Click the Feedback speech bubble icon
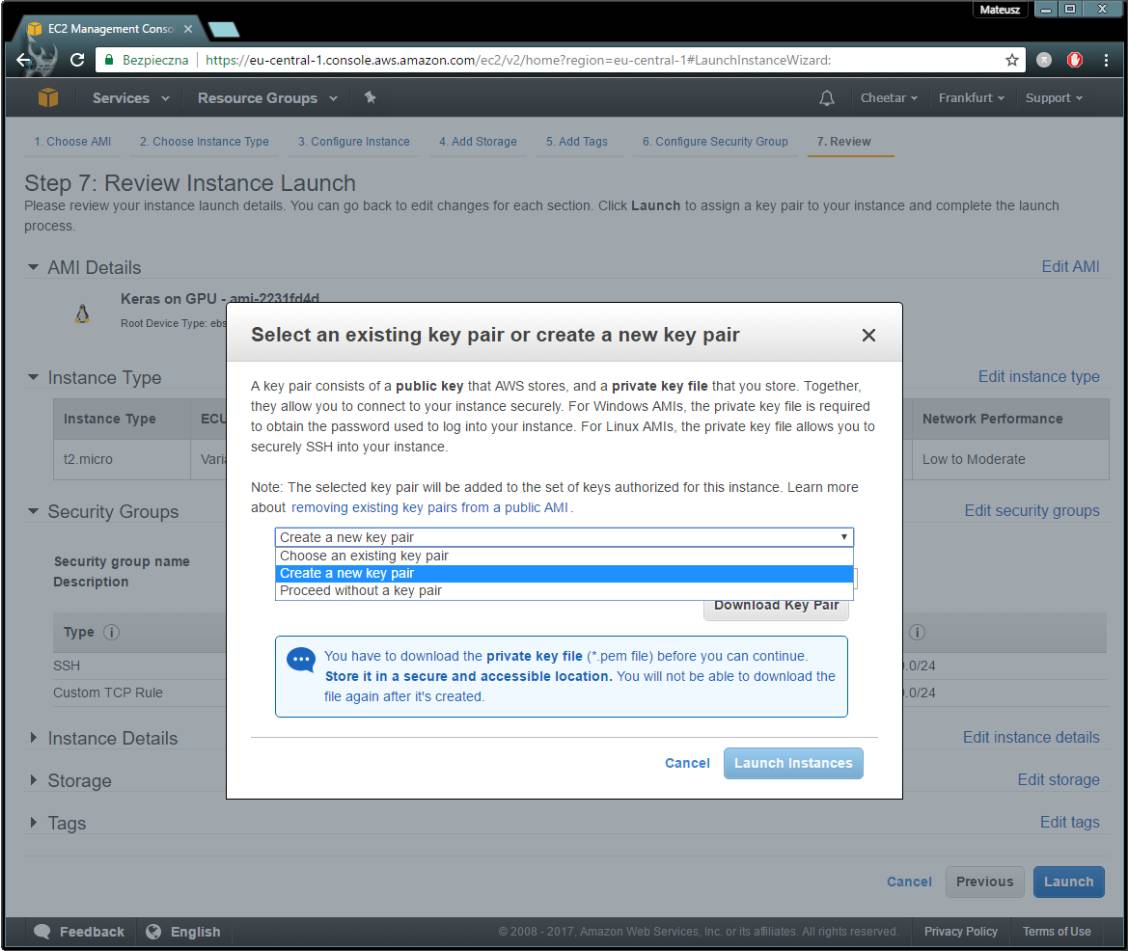 (45, 932)
